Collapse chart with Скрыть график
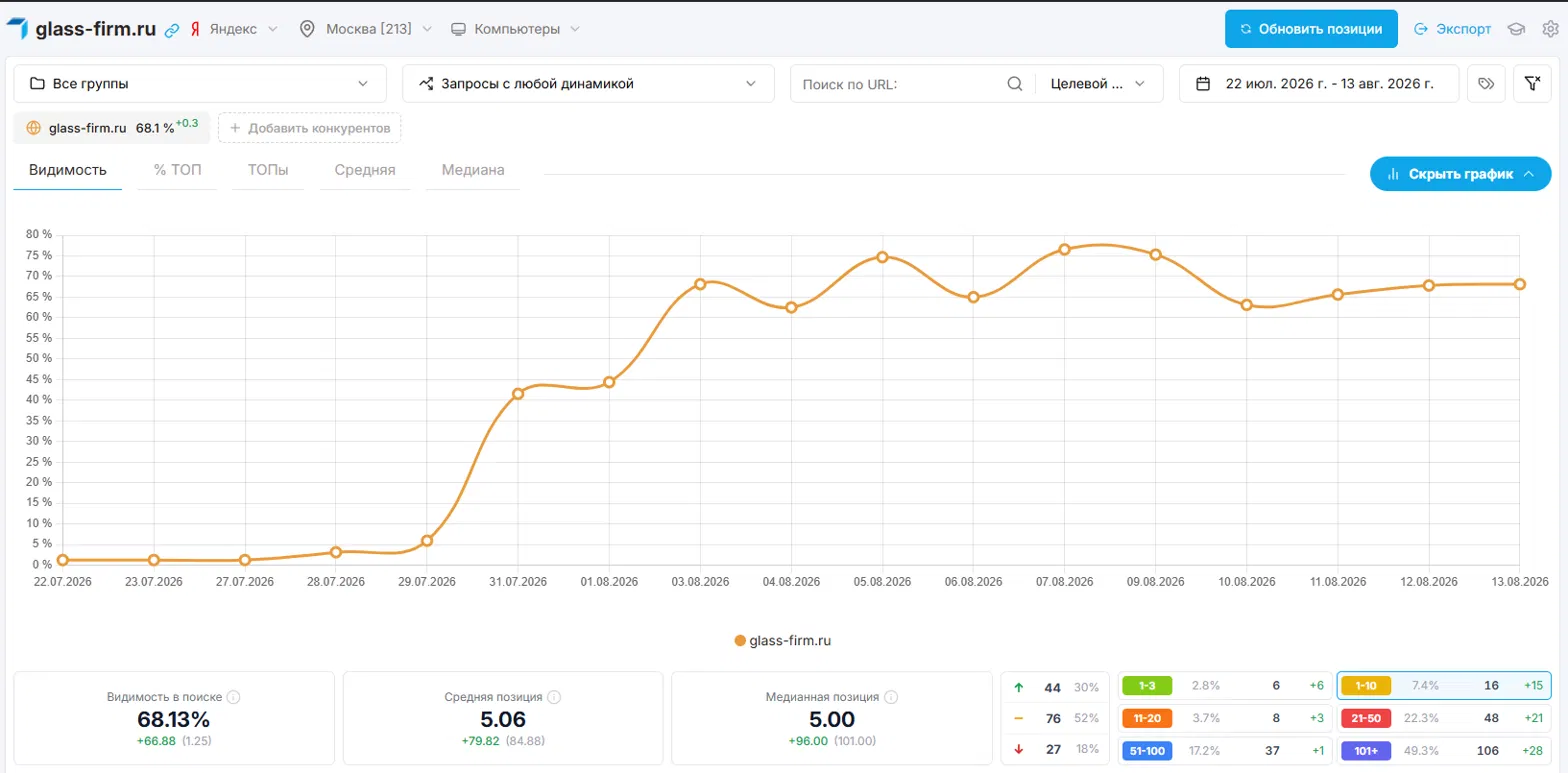The height and width of the screenshot is (773, 1568). 1461,174
